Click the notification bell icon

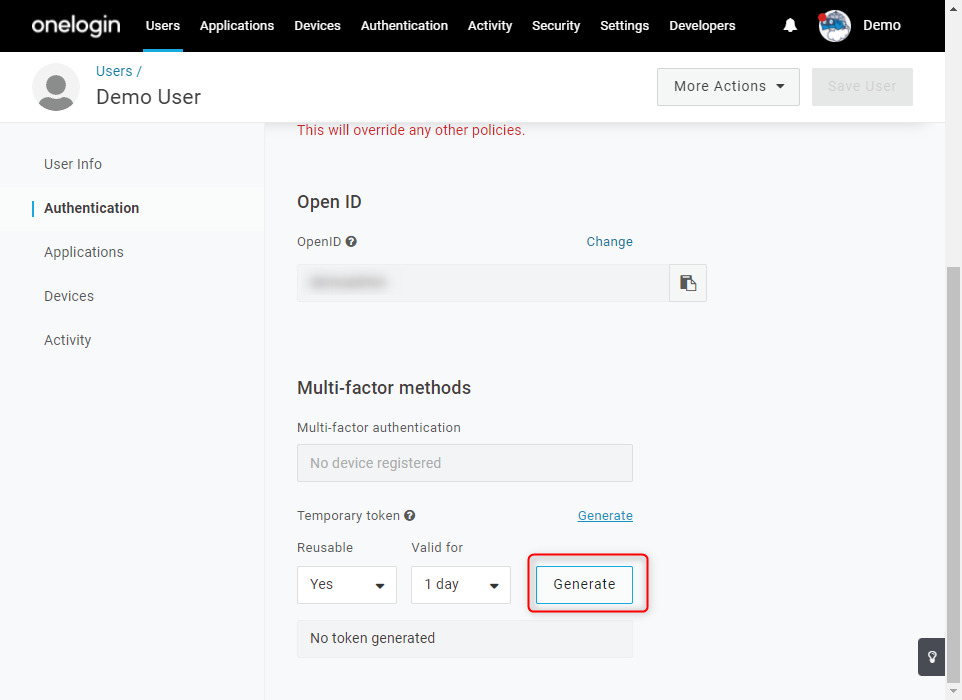click(x=790, y=25)
